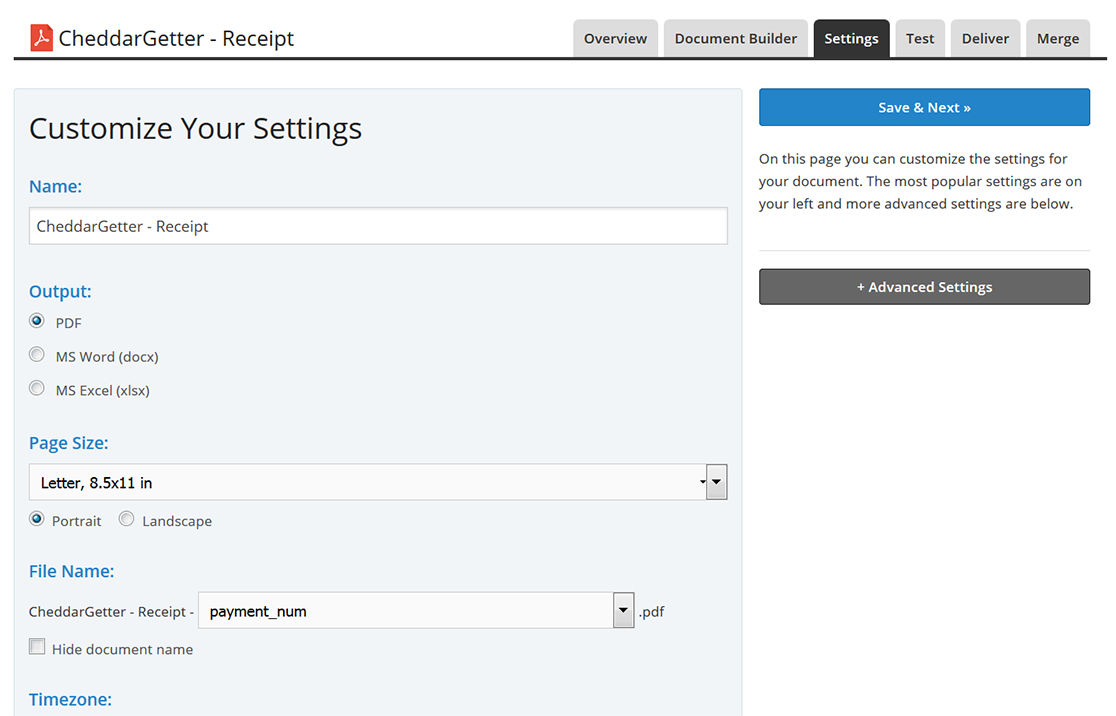This screenshot has width=1116, height=716.
Task: Click the Save & Next button
Action: click(x=924, y=108)
